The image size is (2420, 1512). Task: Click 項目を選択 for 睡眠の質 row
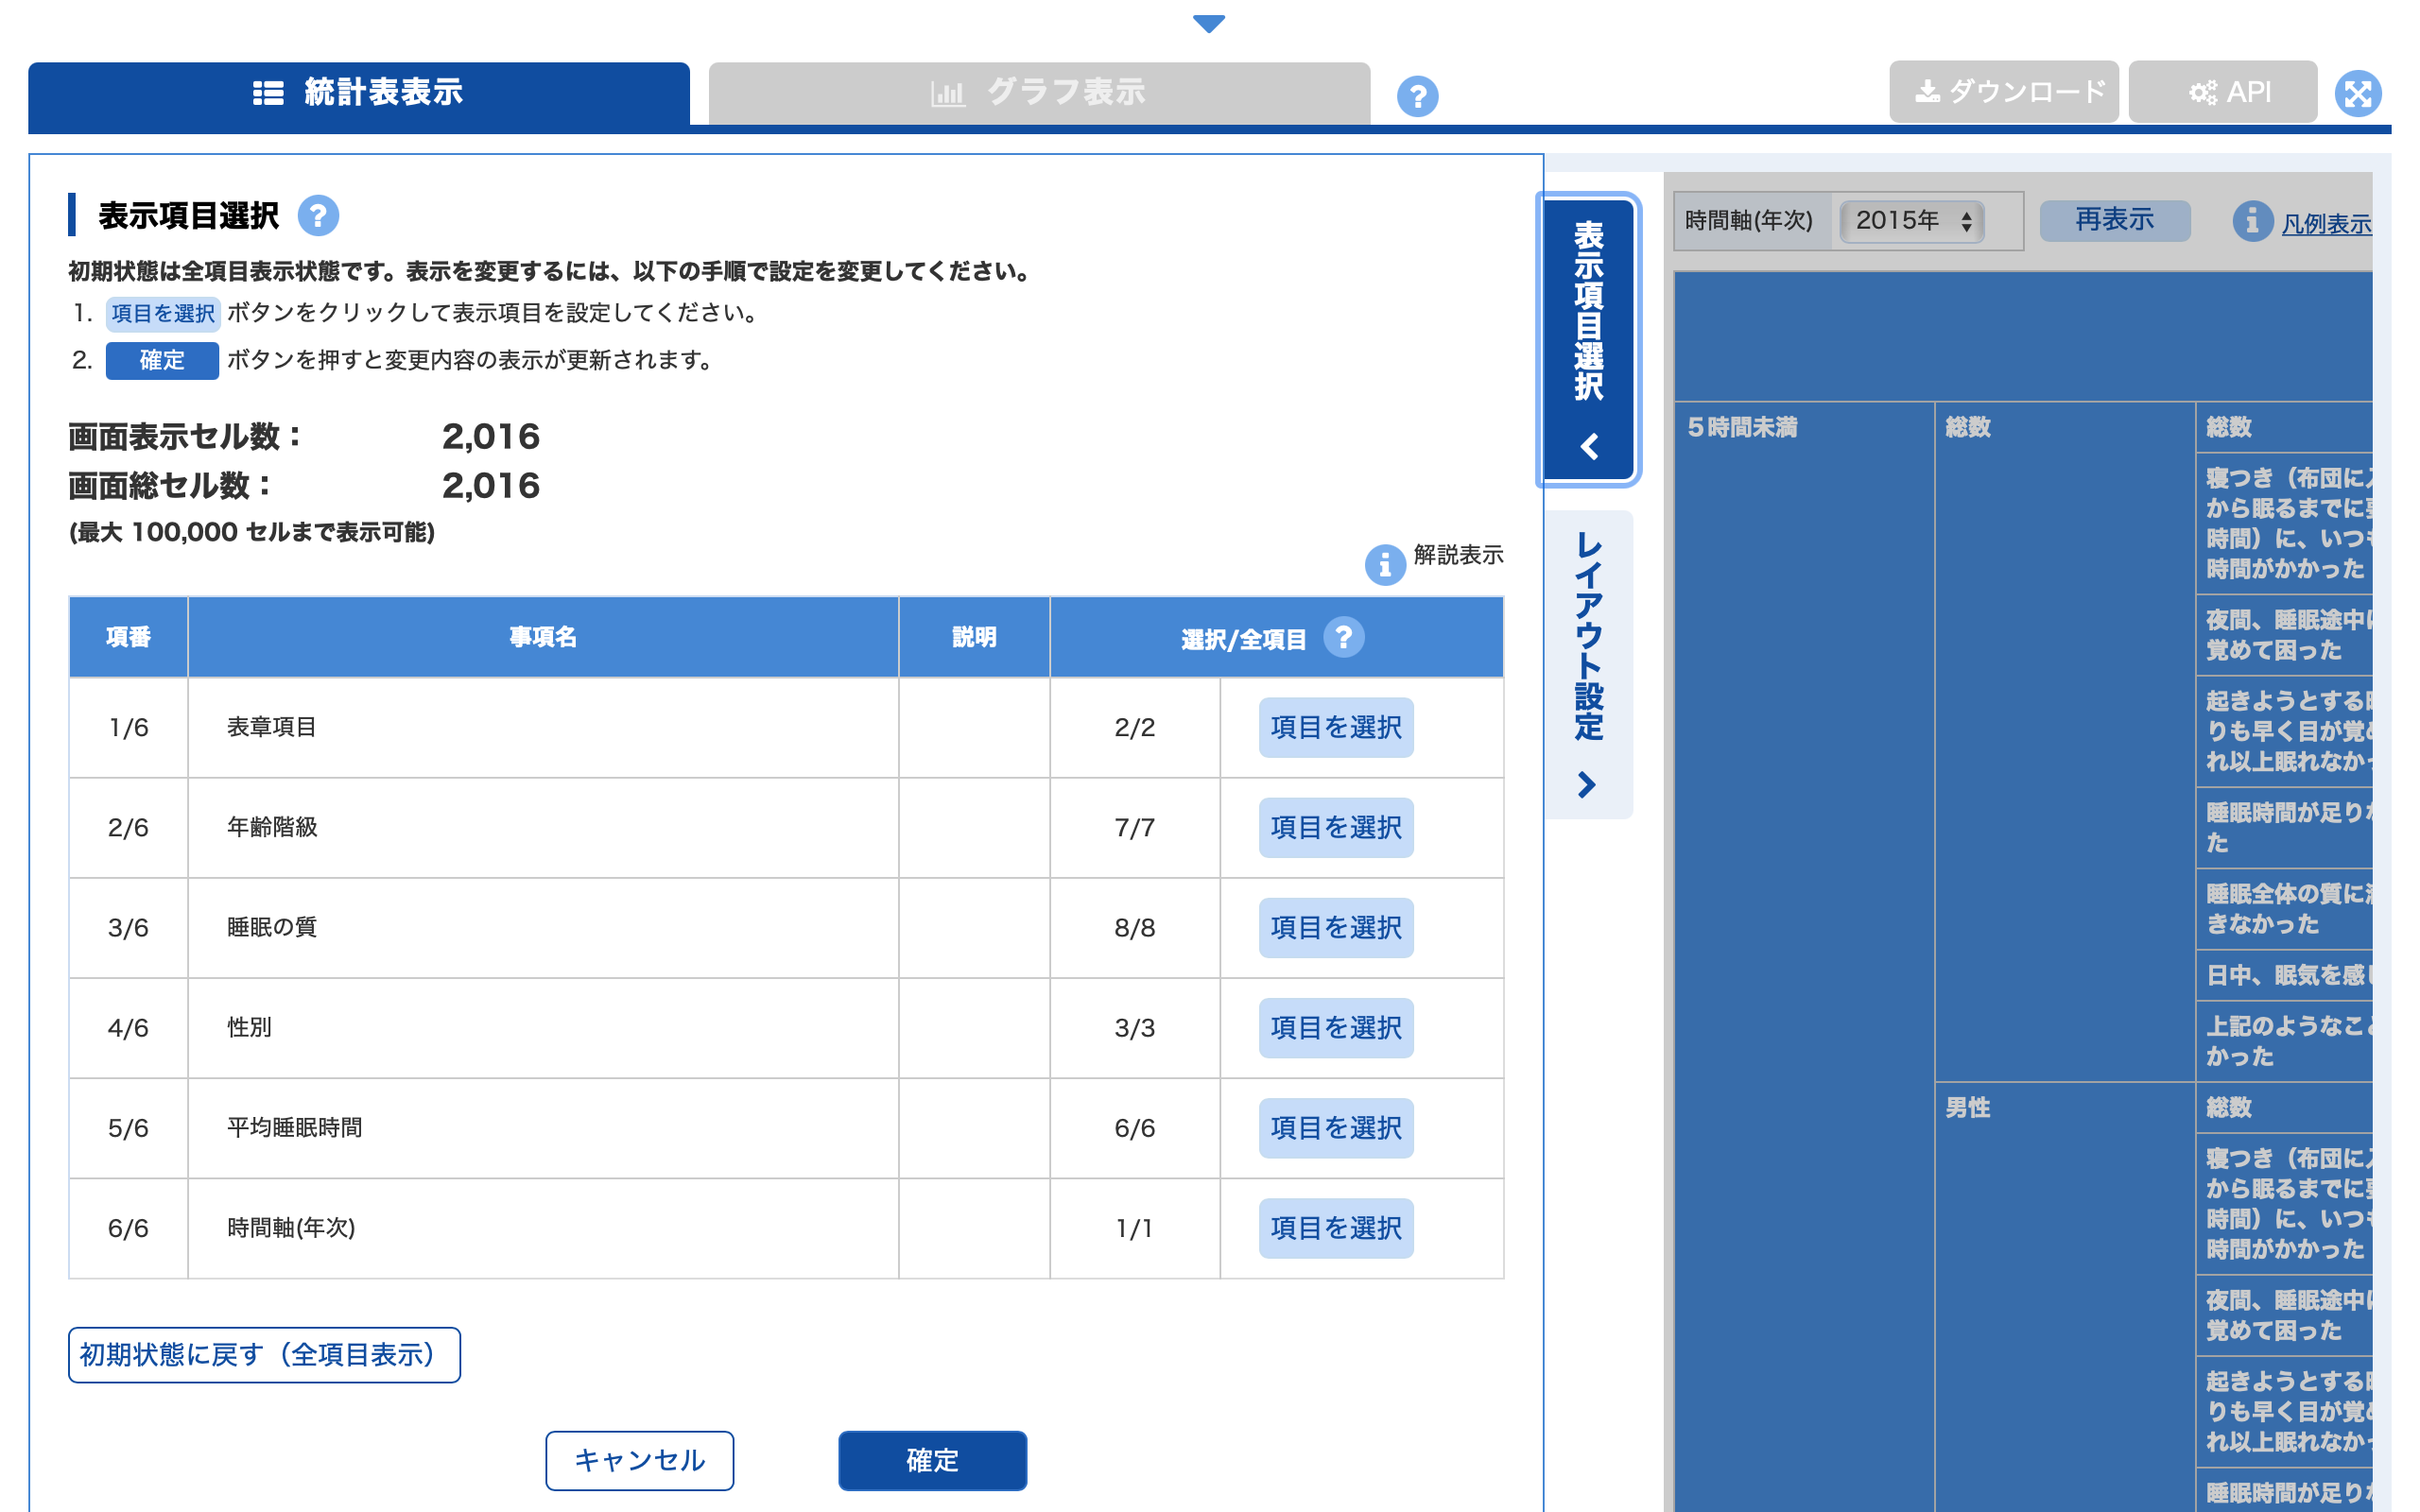[x=1335, y=927]
